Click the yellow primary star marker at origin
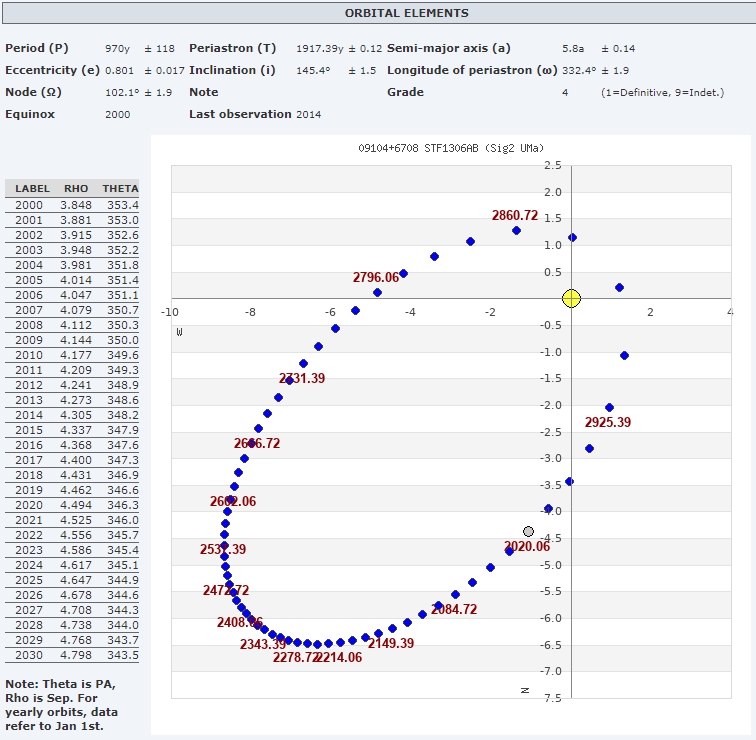 571,298
